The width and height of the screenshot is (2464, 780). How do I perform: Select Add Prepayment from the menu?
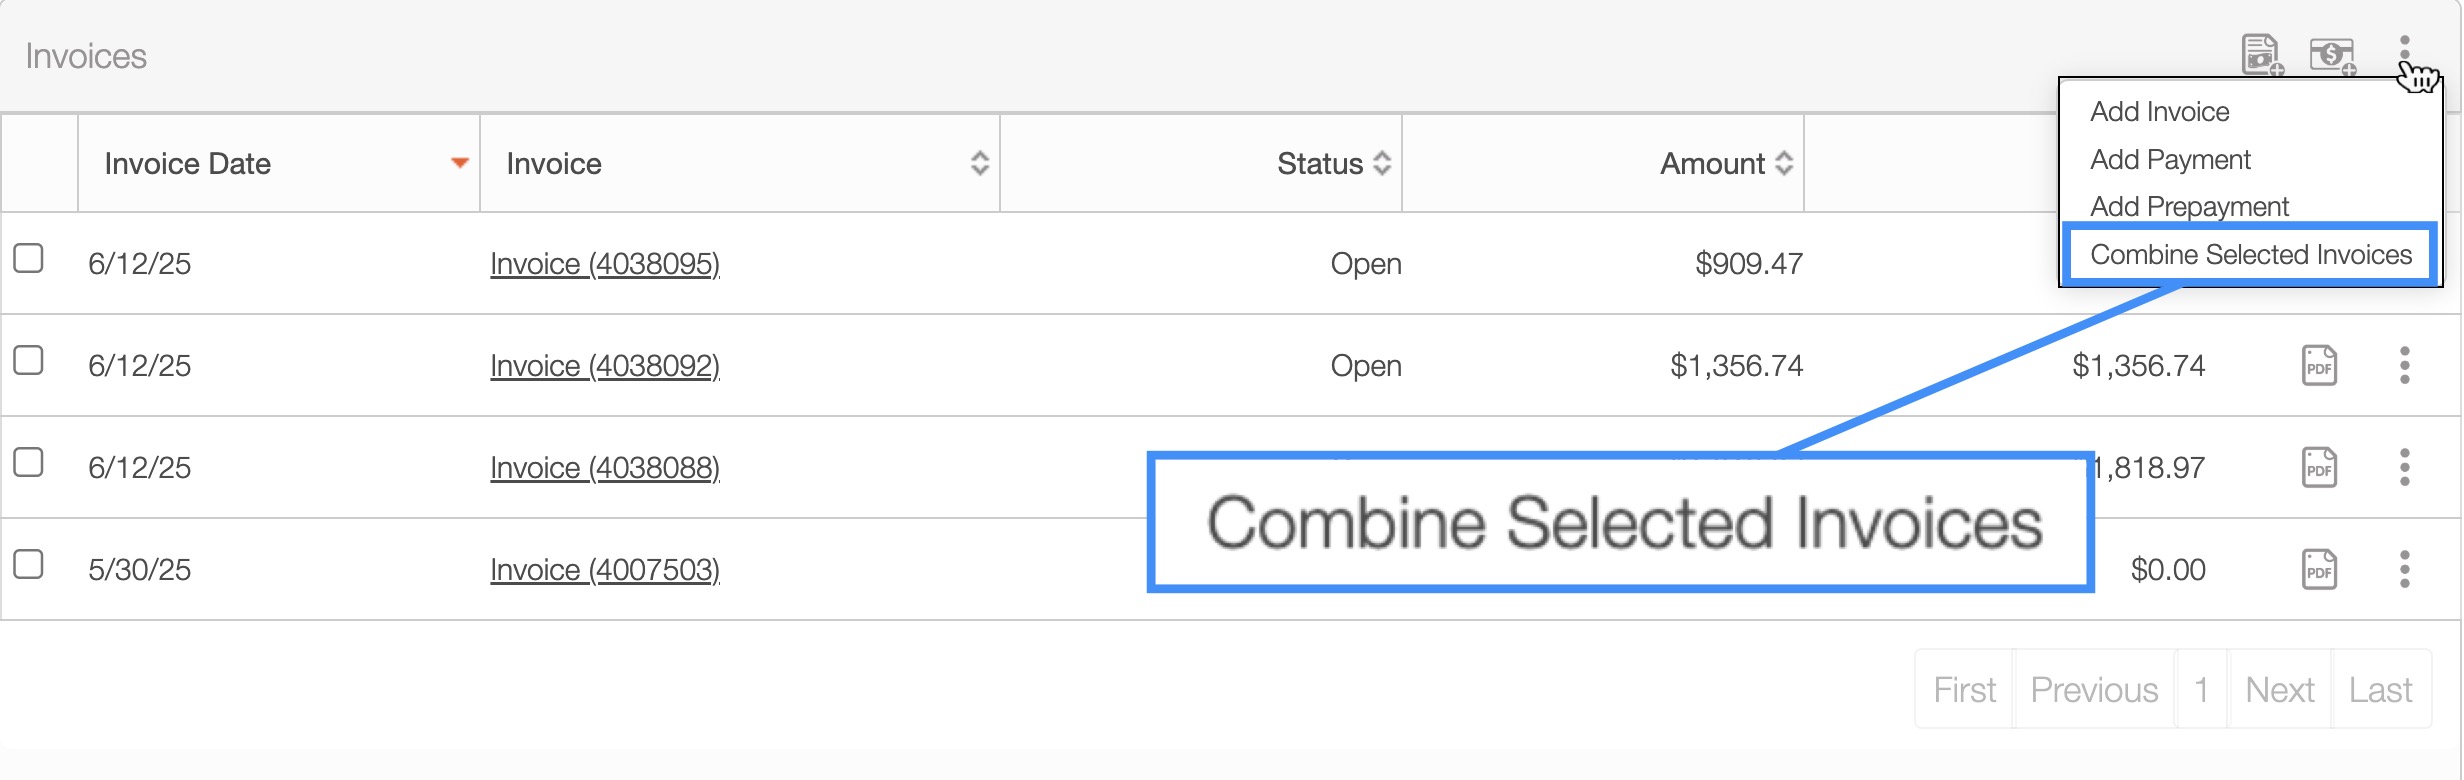[x=2189, y=206]
